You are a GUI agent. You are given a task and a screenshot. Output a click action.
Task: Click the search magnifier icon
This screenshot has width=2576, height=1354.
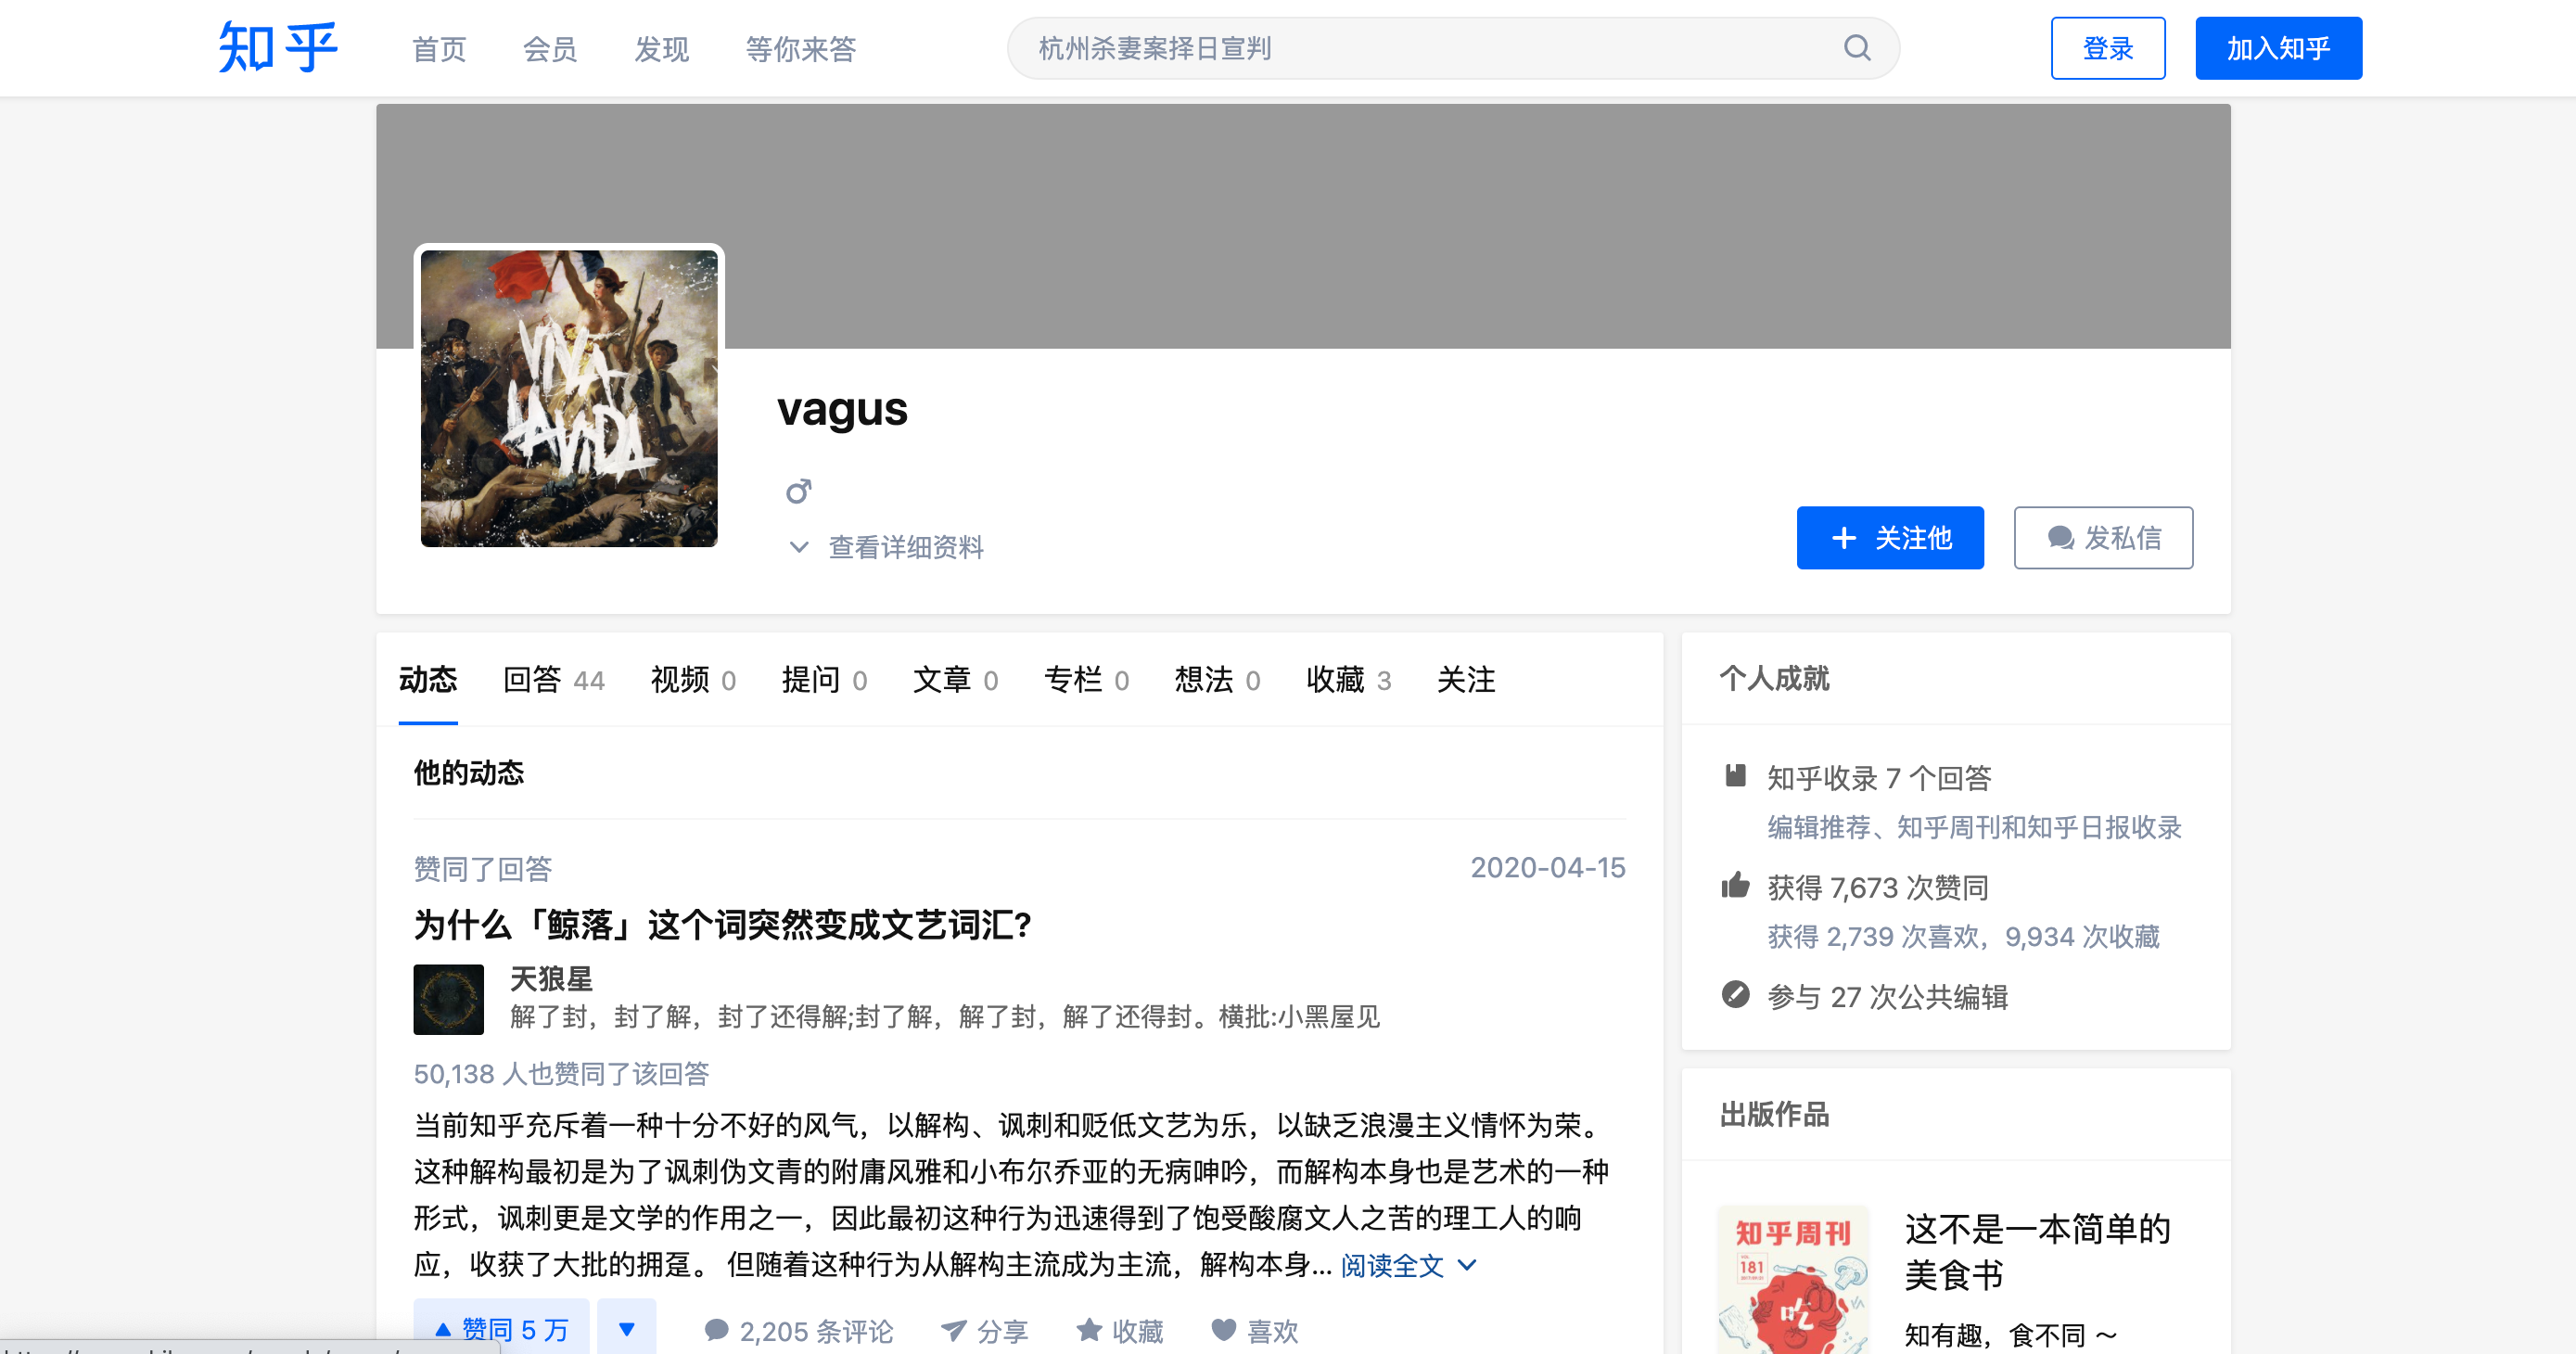1857,47
